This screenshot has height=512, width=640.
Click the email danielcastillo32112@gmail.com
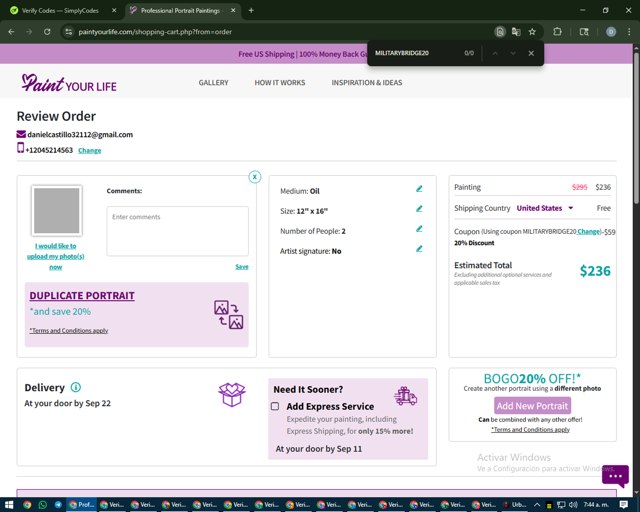pyautogui.click(x=80, y=134)
